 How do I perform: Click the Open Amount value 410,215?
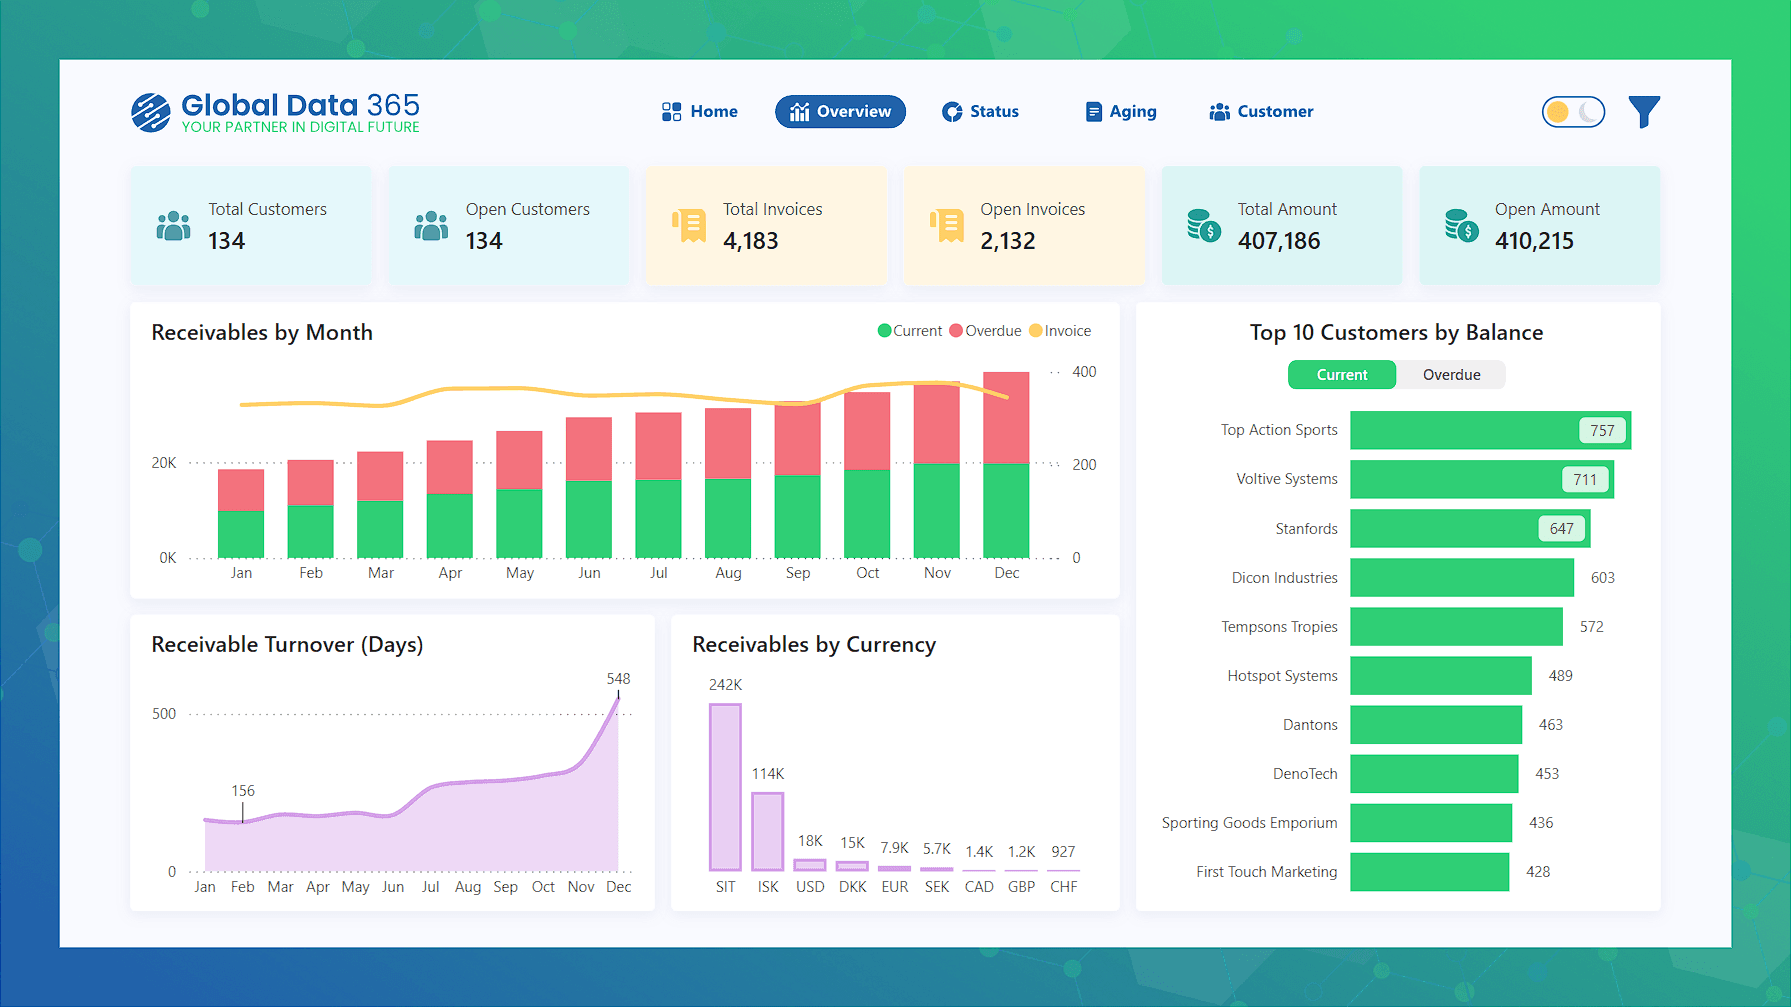tap(1535, 241)
